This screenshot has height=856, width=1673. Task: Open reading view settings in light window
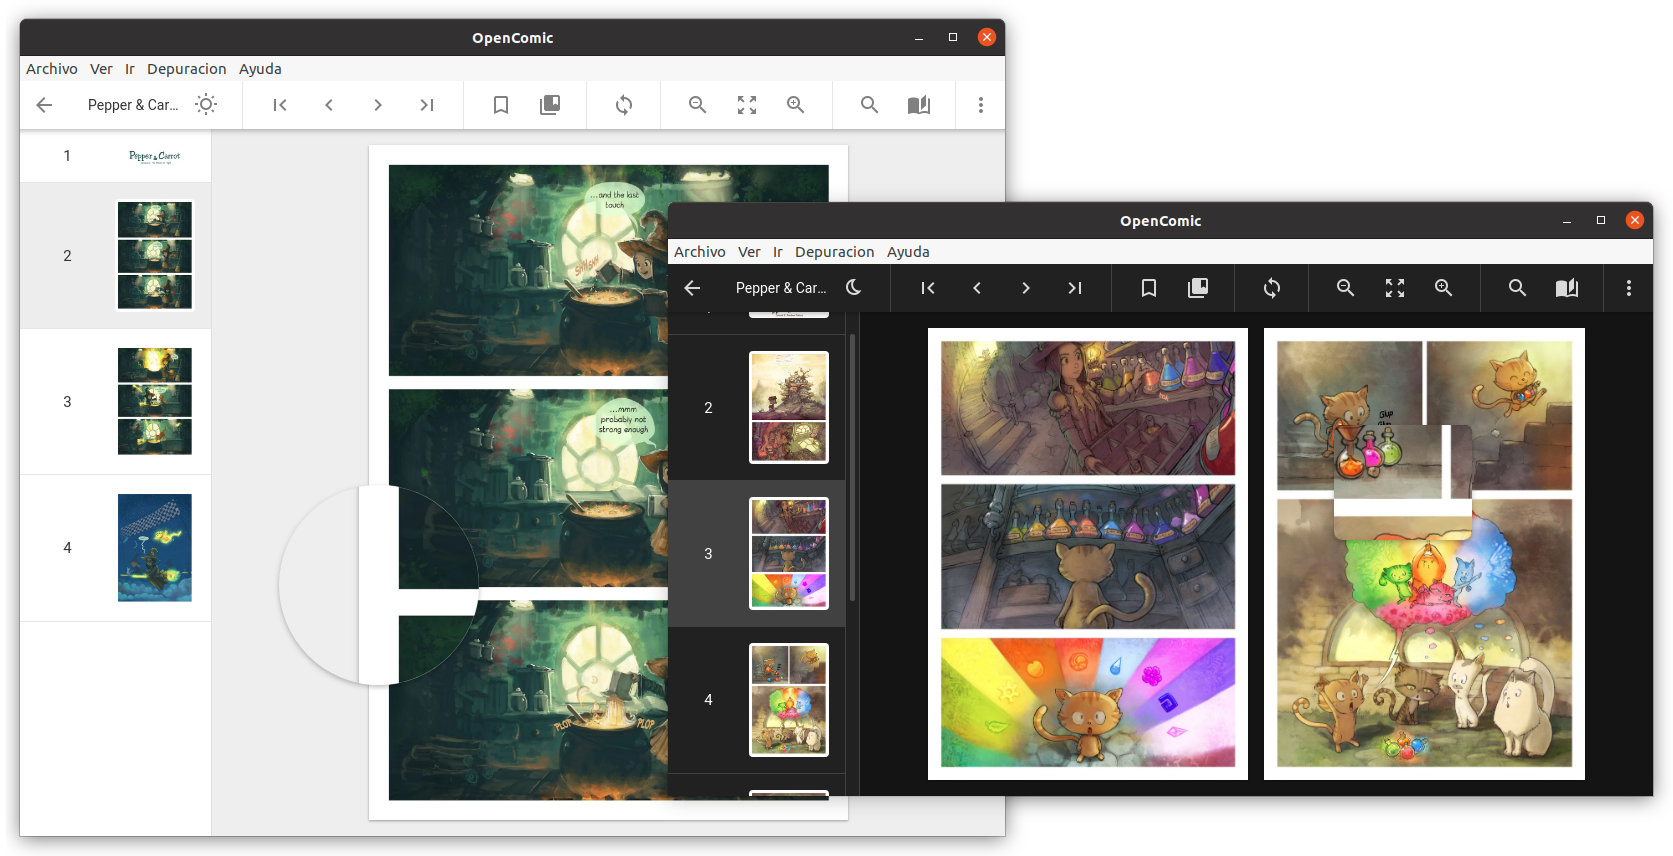[919, 105]
